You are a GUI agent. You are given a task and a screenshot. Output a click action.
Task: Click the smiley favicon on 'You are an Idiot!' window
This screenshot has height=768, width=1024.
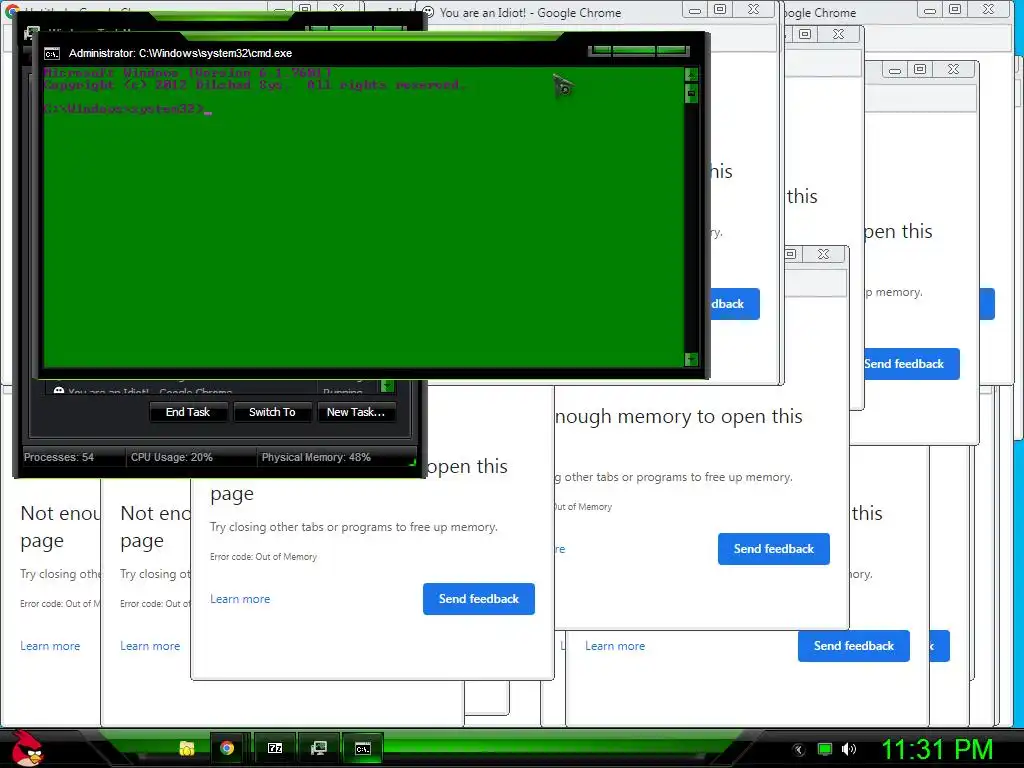(x=428, y=12)
